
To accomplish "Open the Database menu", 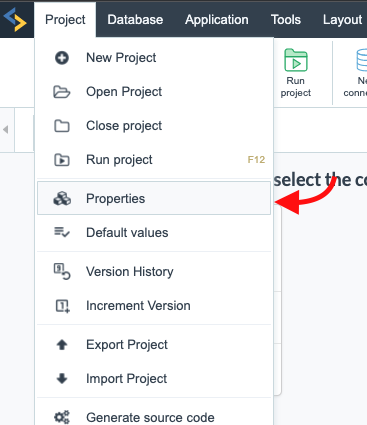I will pos(135,20).
